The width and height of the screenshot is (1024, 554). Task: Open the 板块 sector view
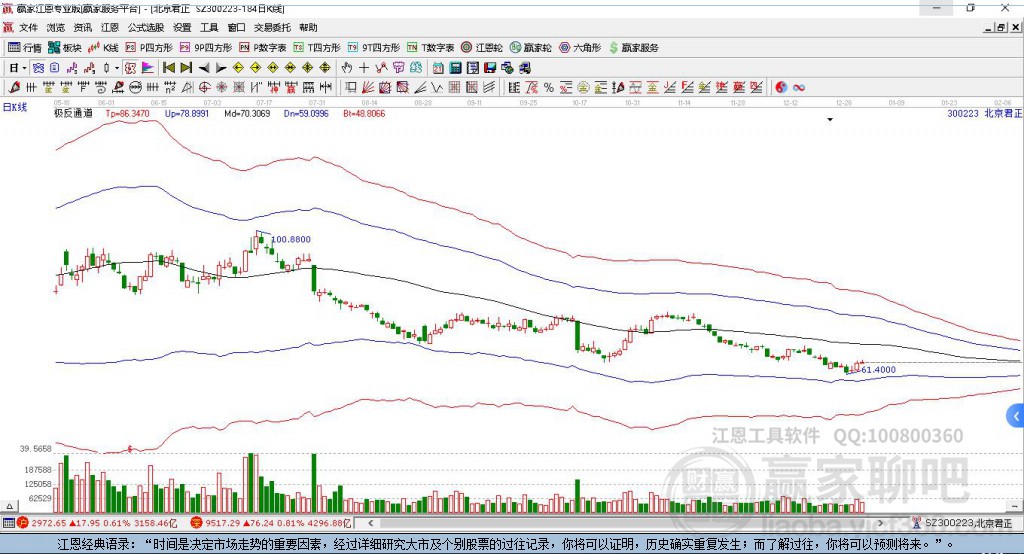(65, 48)
